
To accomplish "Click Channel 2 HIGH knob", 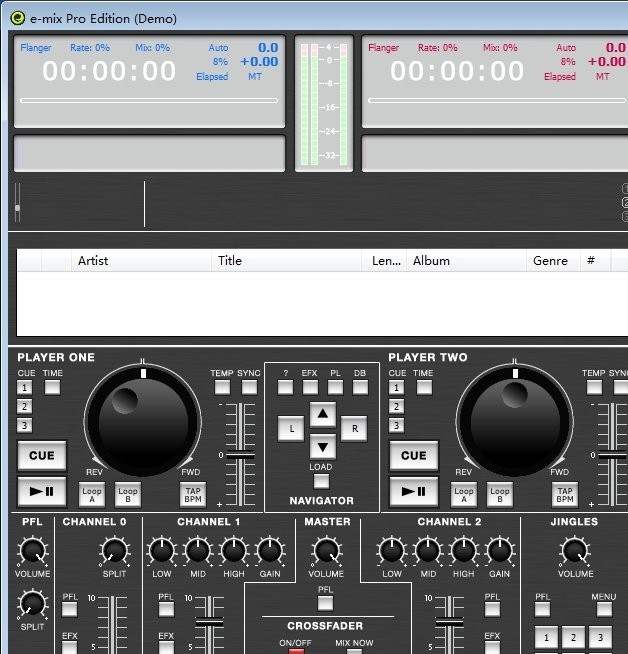I will point(464,551).
